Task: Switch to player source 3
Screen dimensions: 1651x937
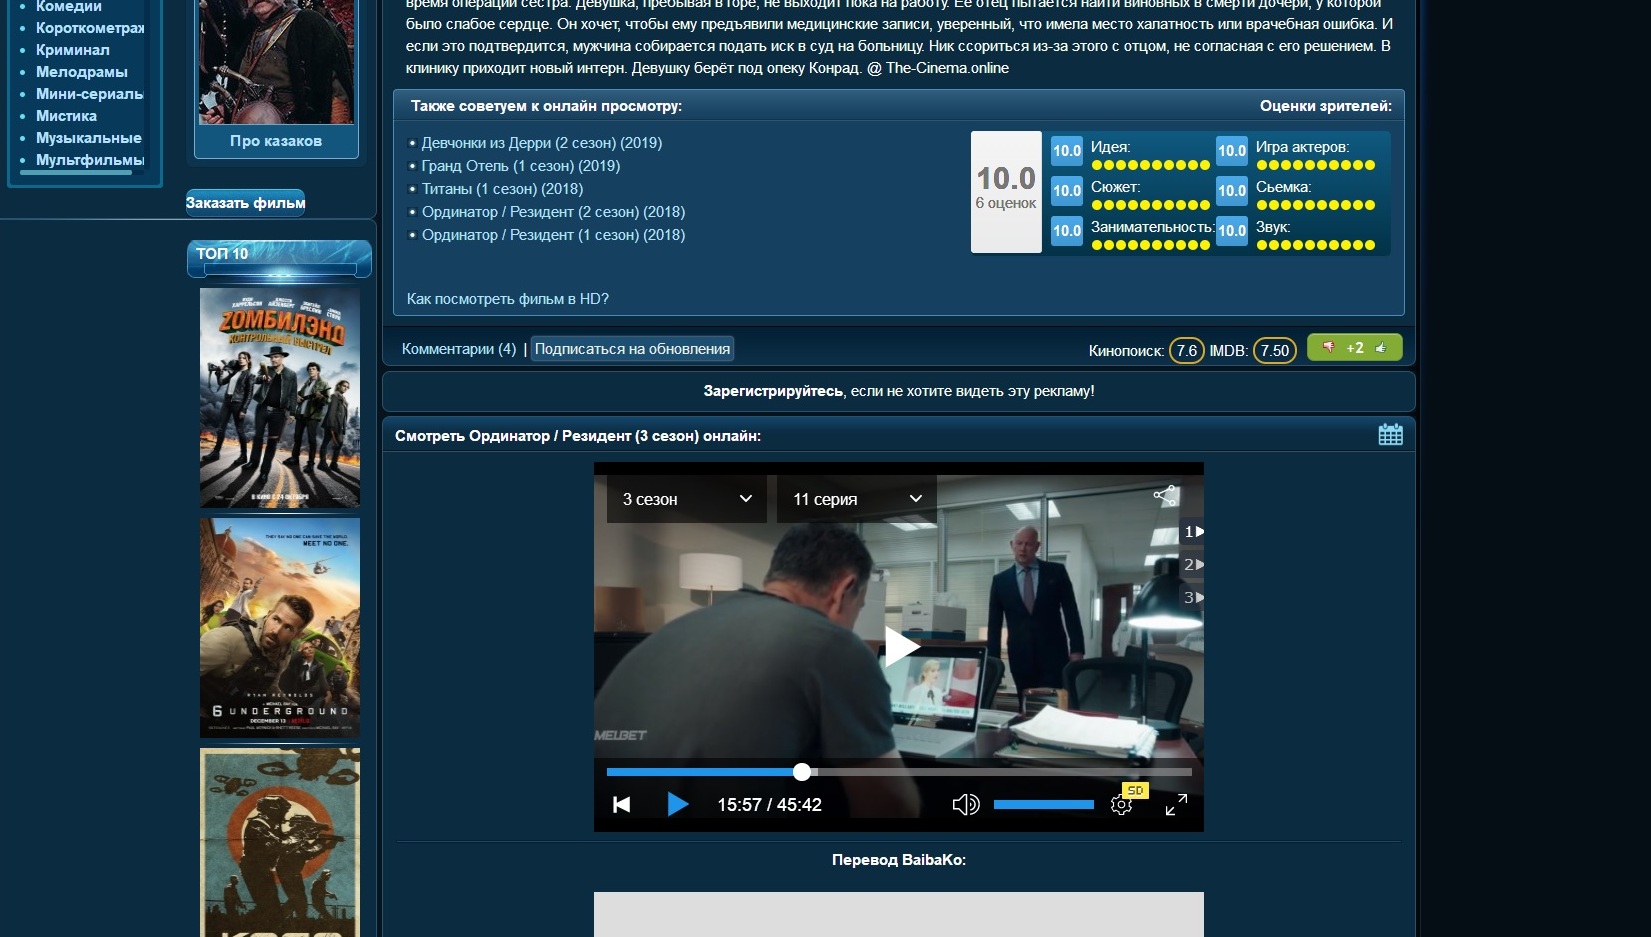Action: 1192,598
